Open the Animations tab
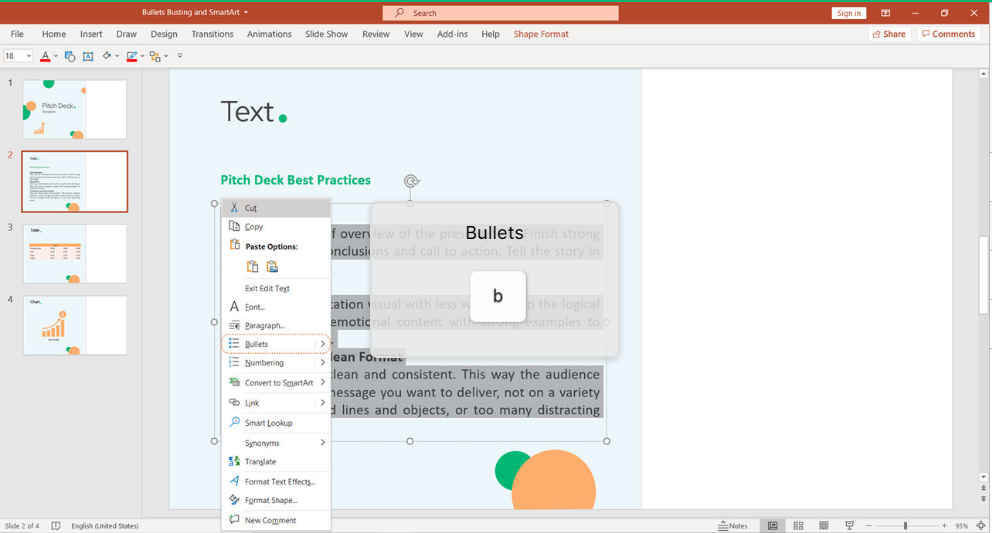992x533 pixels. coord(269,34)
